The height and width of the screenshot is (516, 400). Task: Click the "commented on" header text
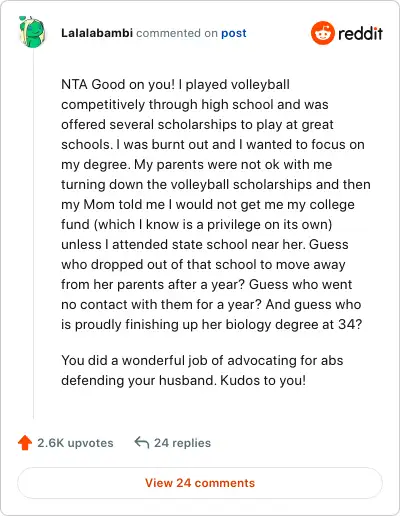pos(177,33)
